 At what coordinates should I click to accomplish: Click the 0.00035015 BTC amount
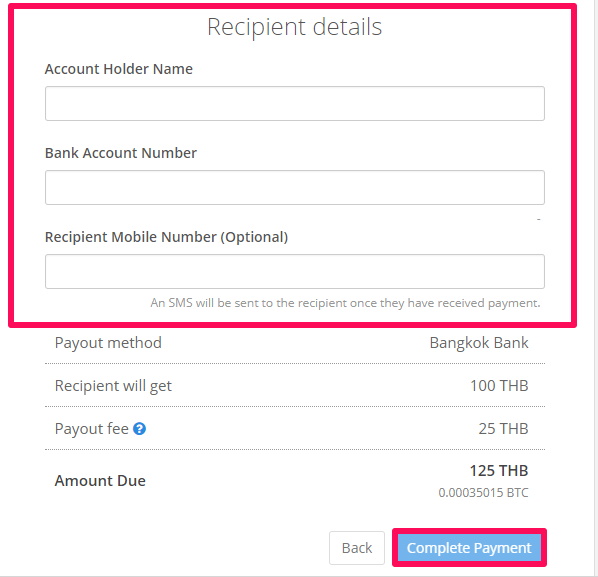(483, 493)
